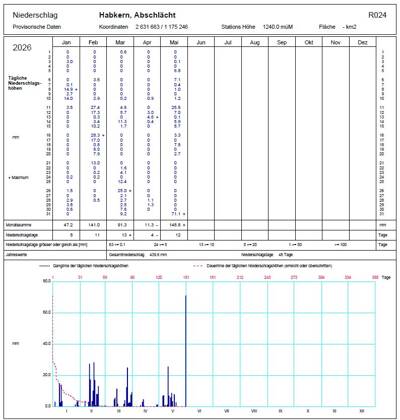Click the Stations Höhe value

(278, 27)
